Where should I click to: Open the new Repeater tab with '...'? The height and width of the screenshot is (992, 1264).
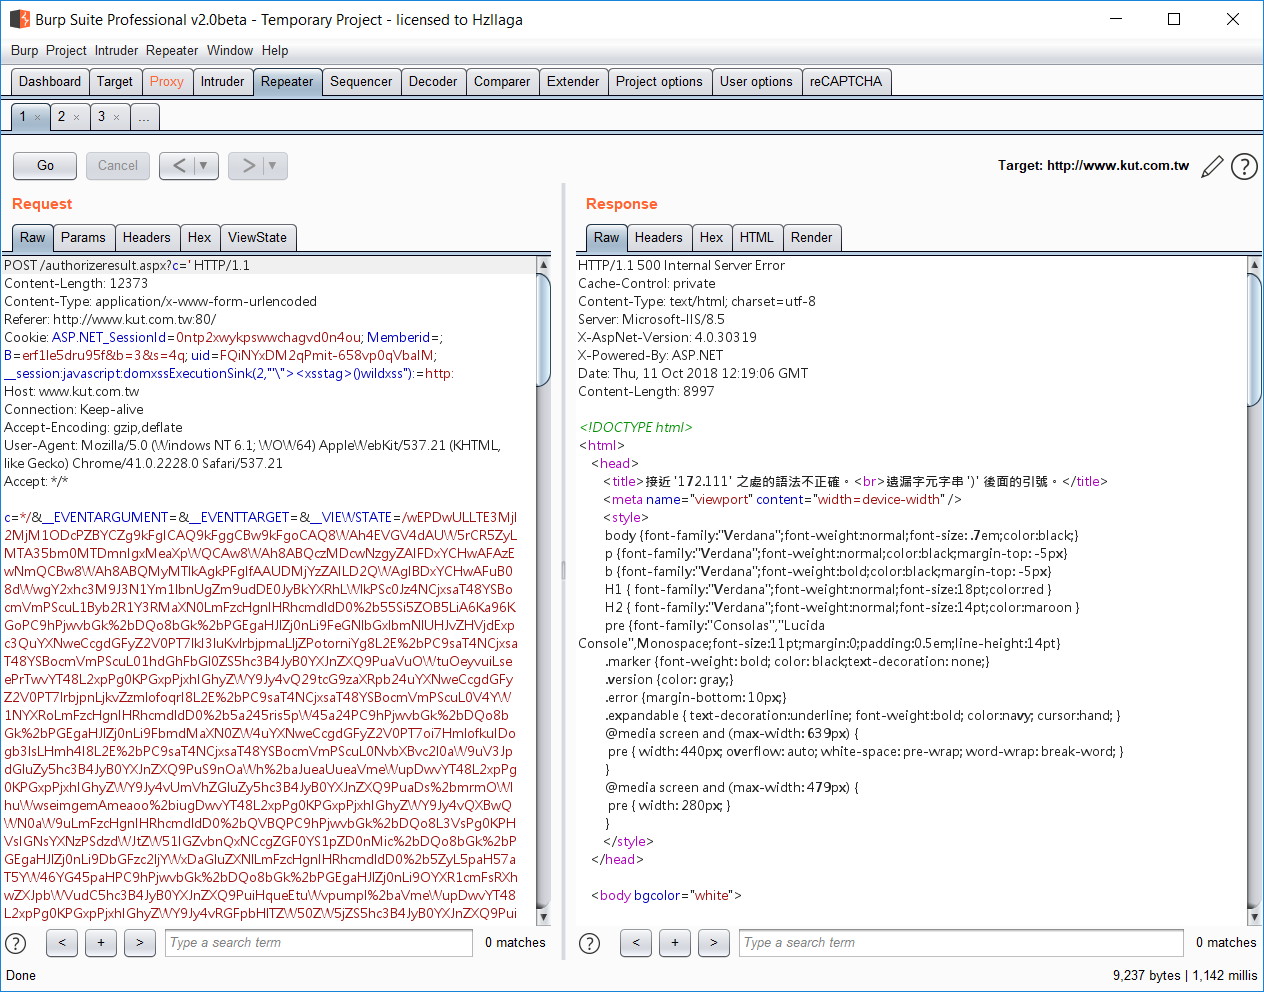tap(144, 117)
